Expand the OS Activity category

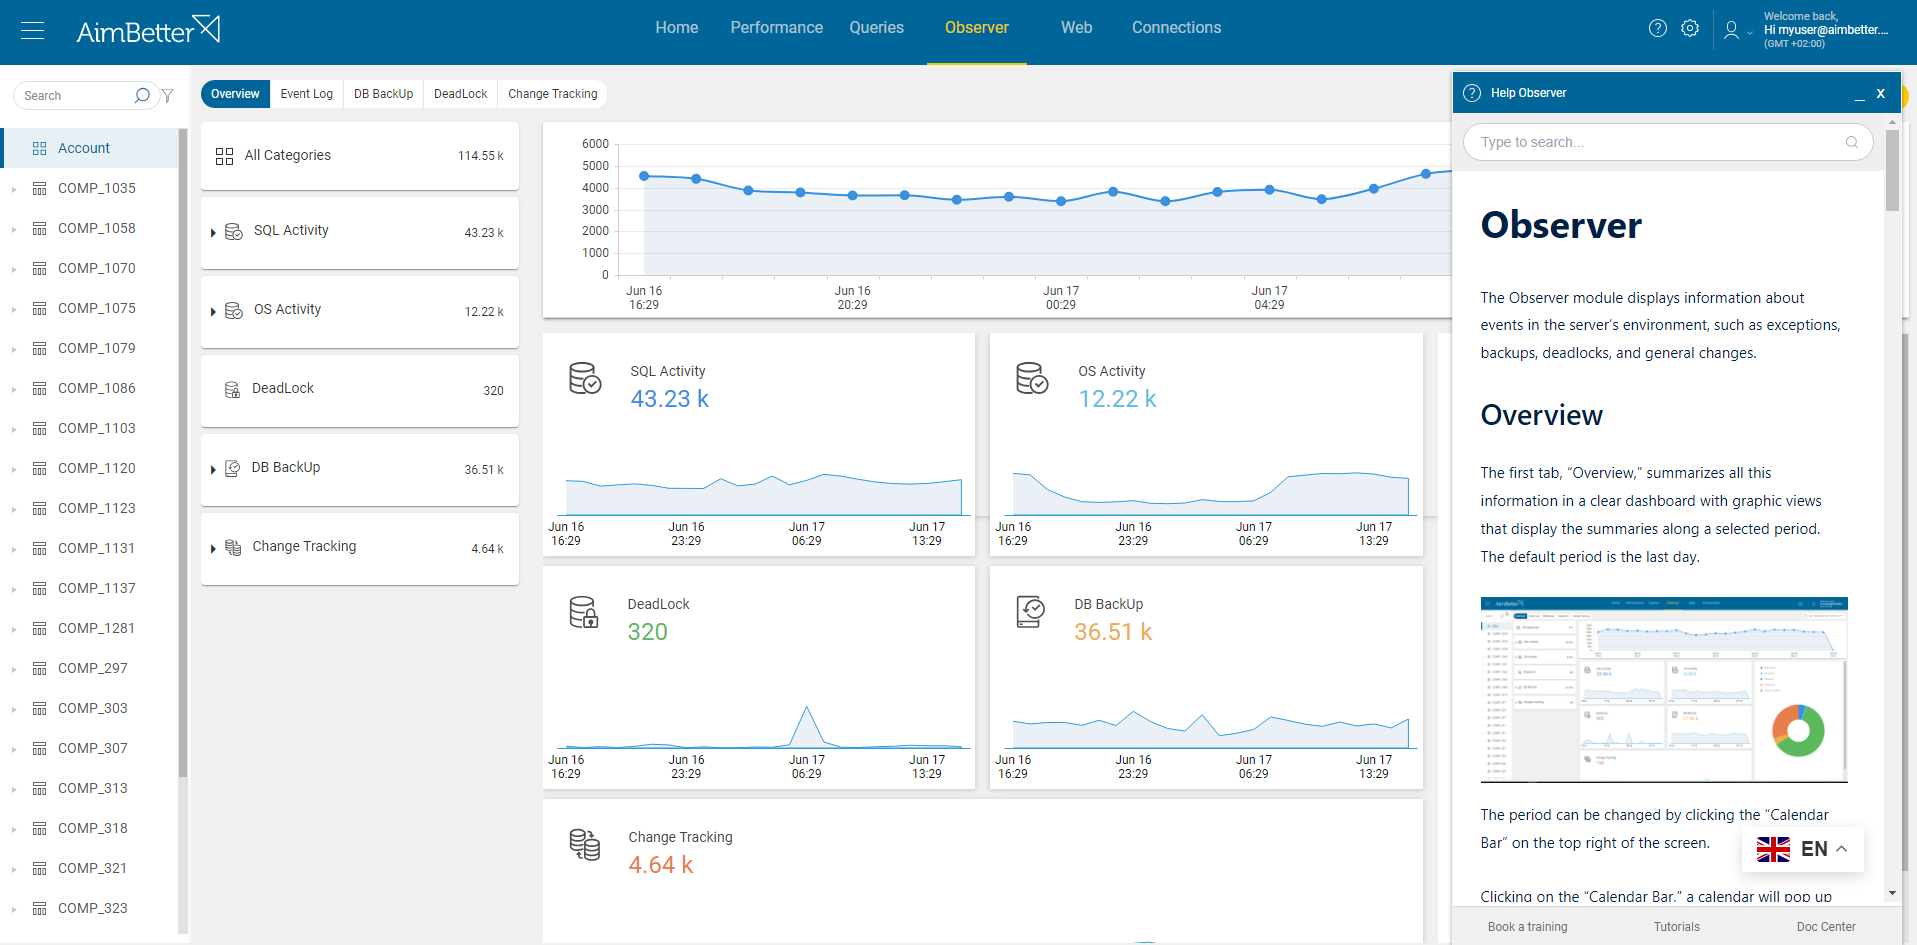click(213, 312)
